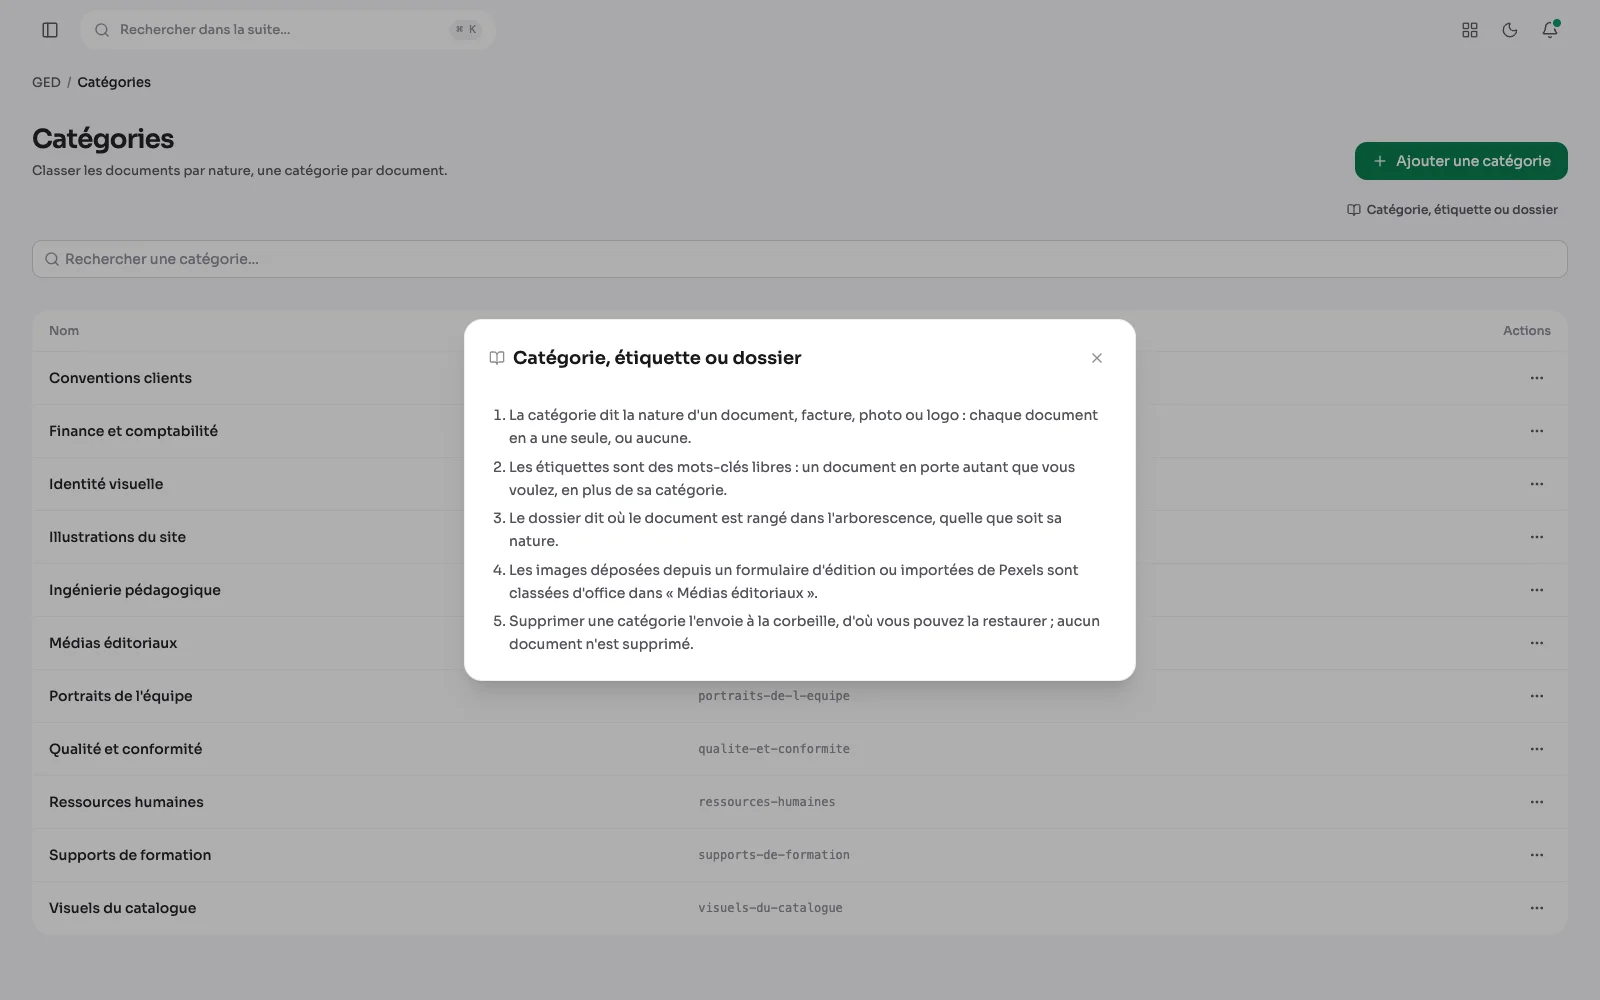Go to GED breadcrumb
The height and width of the screenshot is (1000, 1600).
click(x=46, y=82)
